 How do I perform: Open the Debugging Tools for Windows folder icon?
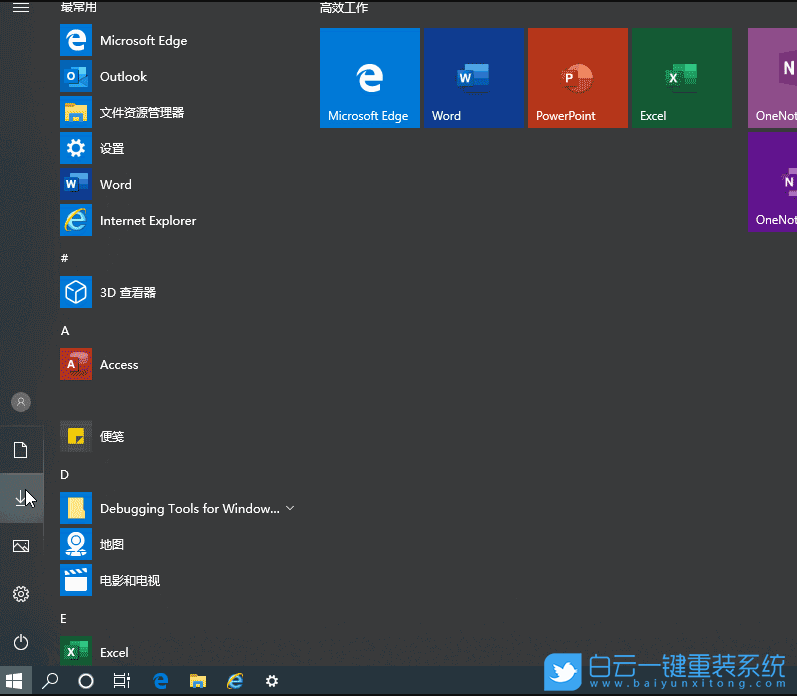(x=76, y=508)
